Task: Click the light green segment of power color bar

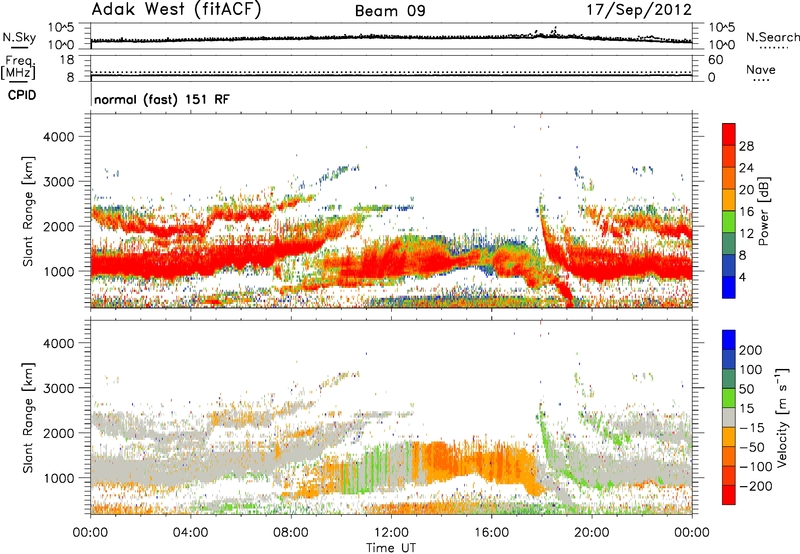Action: click(729, 221)
